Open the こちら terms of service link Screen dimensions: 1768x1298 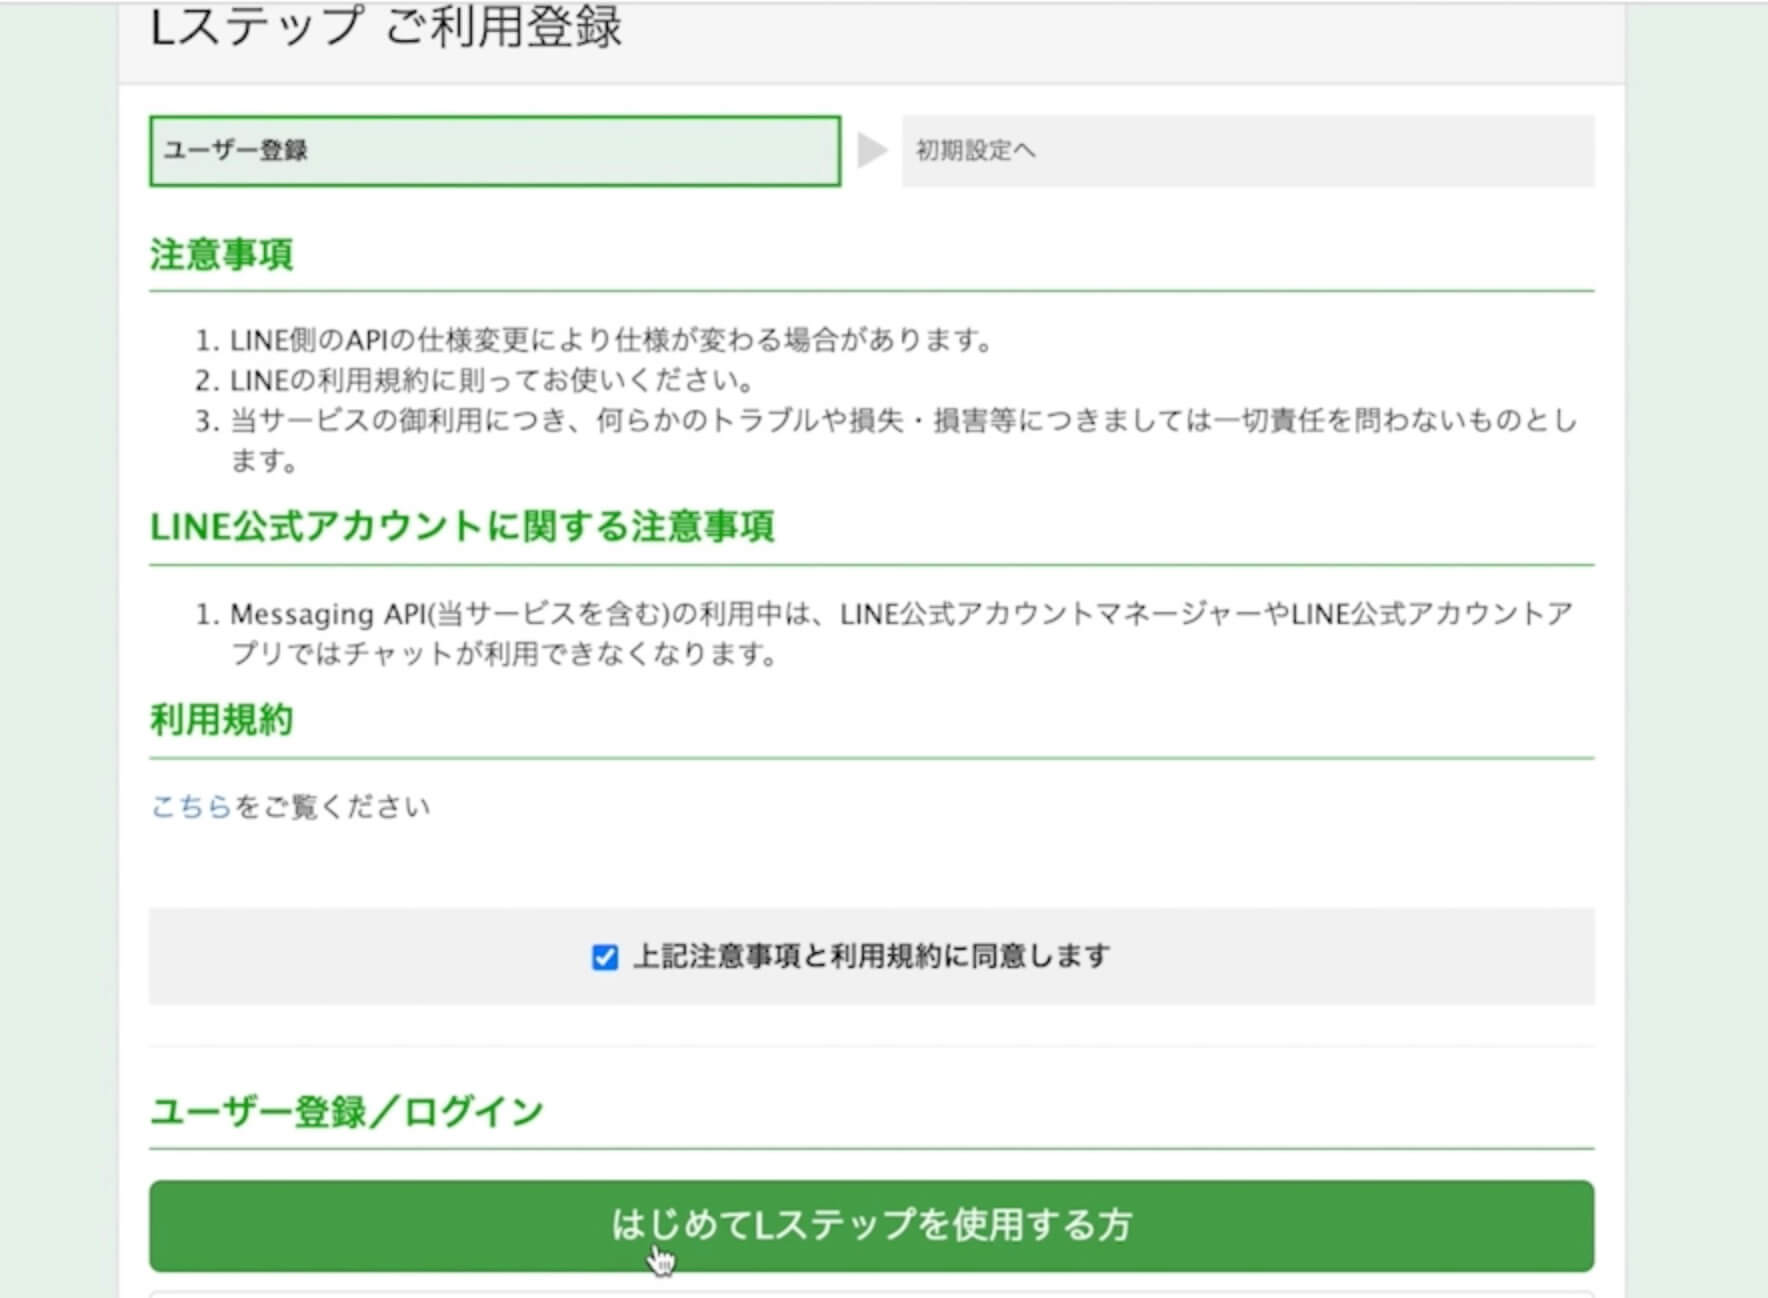pos(191,806)
